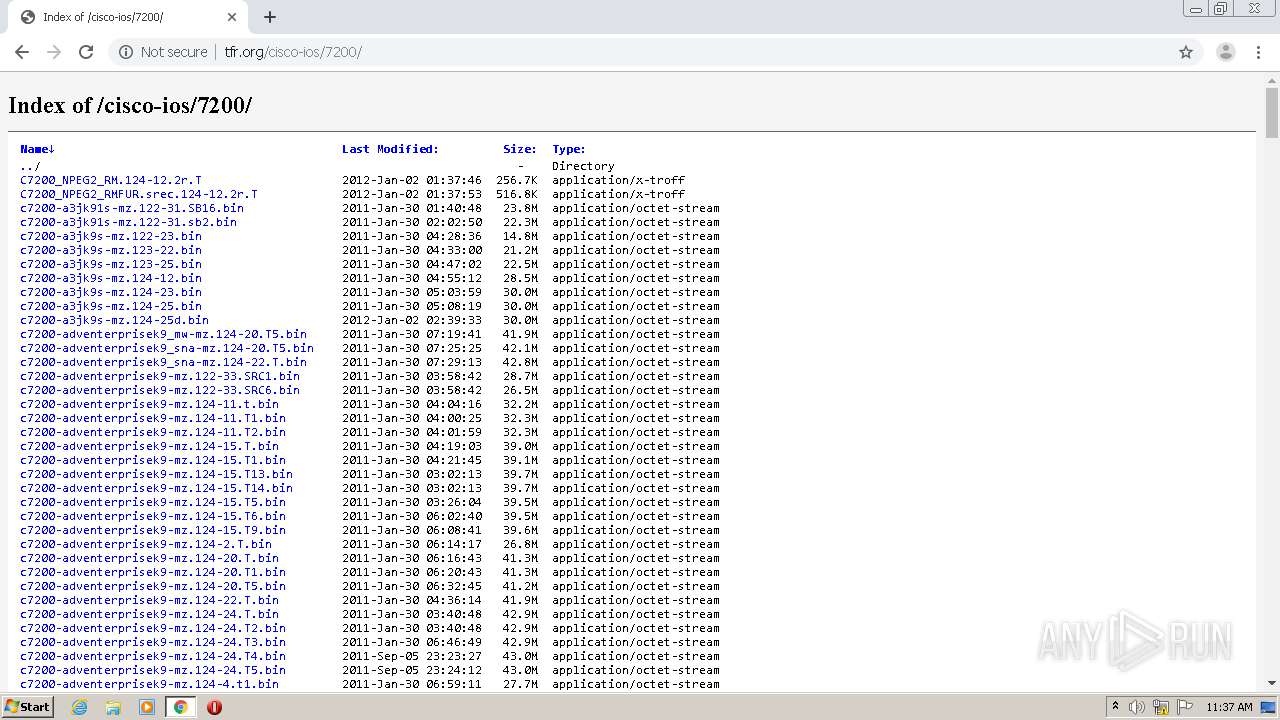Close the 'Index of /cisco-ios/7200/' tab
This screenshot has height=720, width=1280.
(x=232, y=17)
